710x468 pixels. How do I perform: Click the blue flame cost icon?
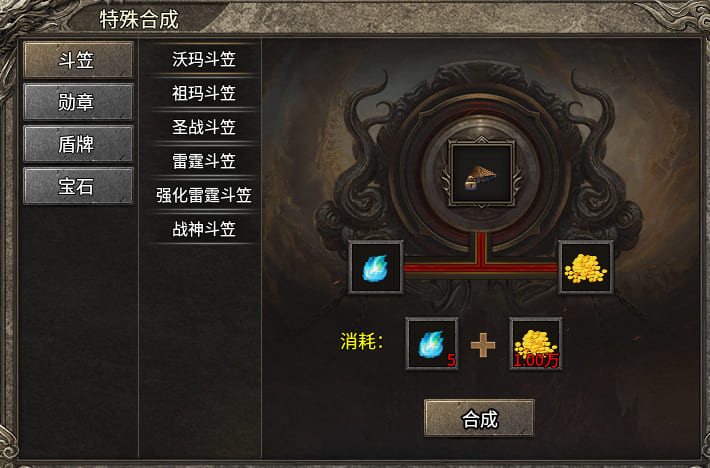pos(432,344)
